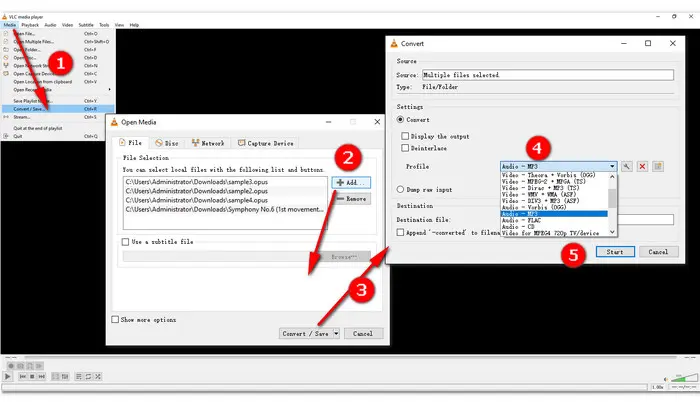700x407 pixels.
Task: Switch to the Capture Device tab
Action: pyautogui.click(x=266, y=143)
